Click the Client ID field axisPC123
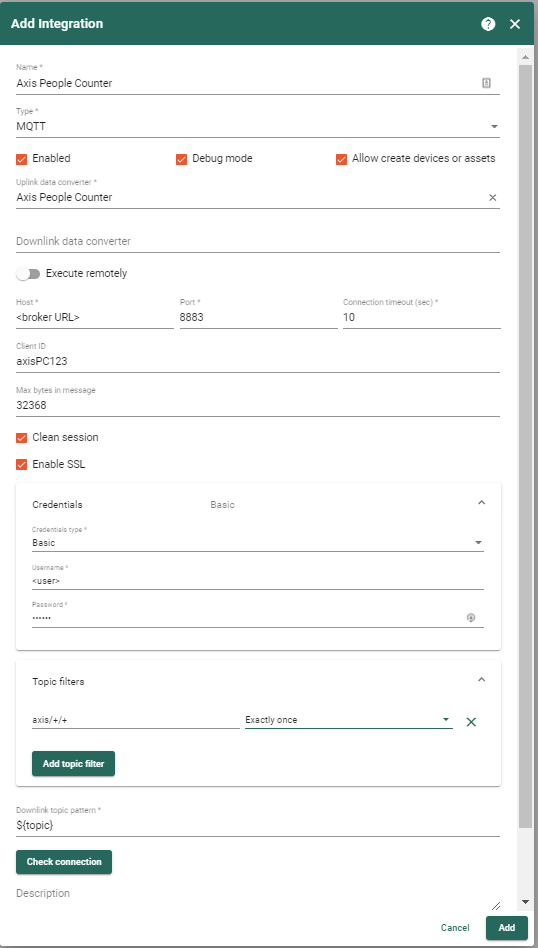The height and width of the screenshot is (948, 538). (x=258, y=361)
